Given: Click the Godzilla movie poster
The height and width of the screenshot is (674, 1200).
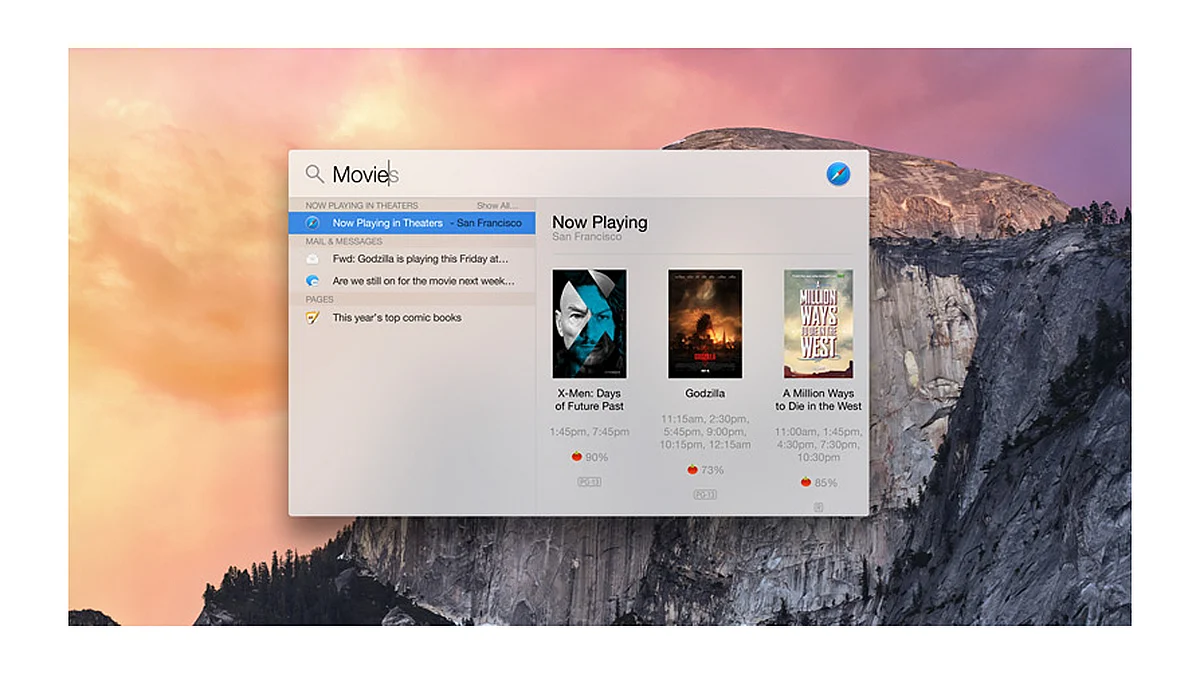Looking at the screenshot, I should (705, 324).
